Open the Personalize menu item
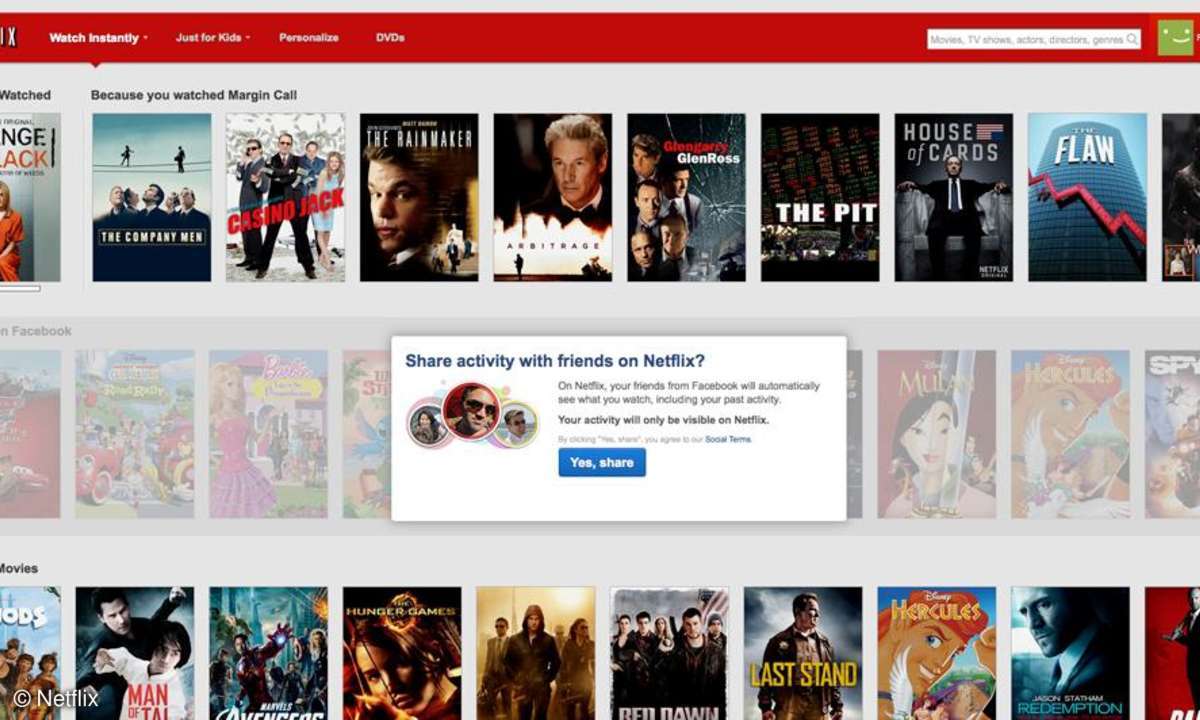Viewport: 1200px width, 720px height. [309, 38]
